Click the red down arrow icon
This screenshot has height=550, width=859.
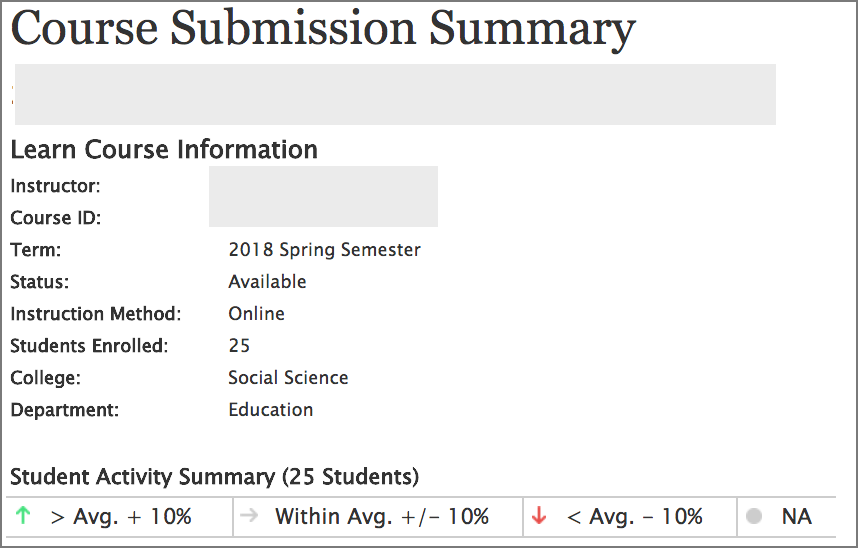tap(539, 515)
